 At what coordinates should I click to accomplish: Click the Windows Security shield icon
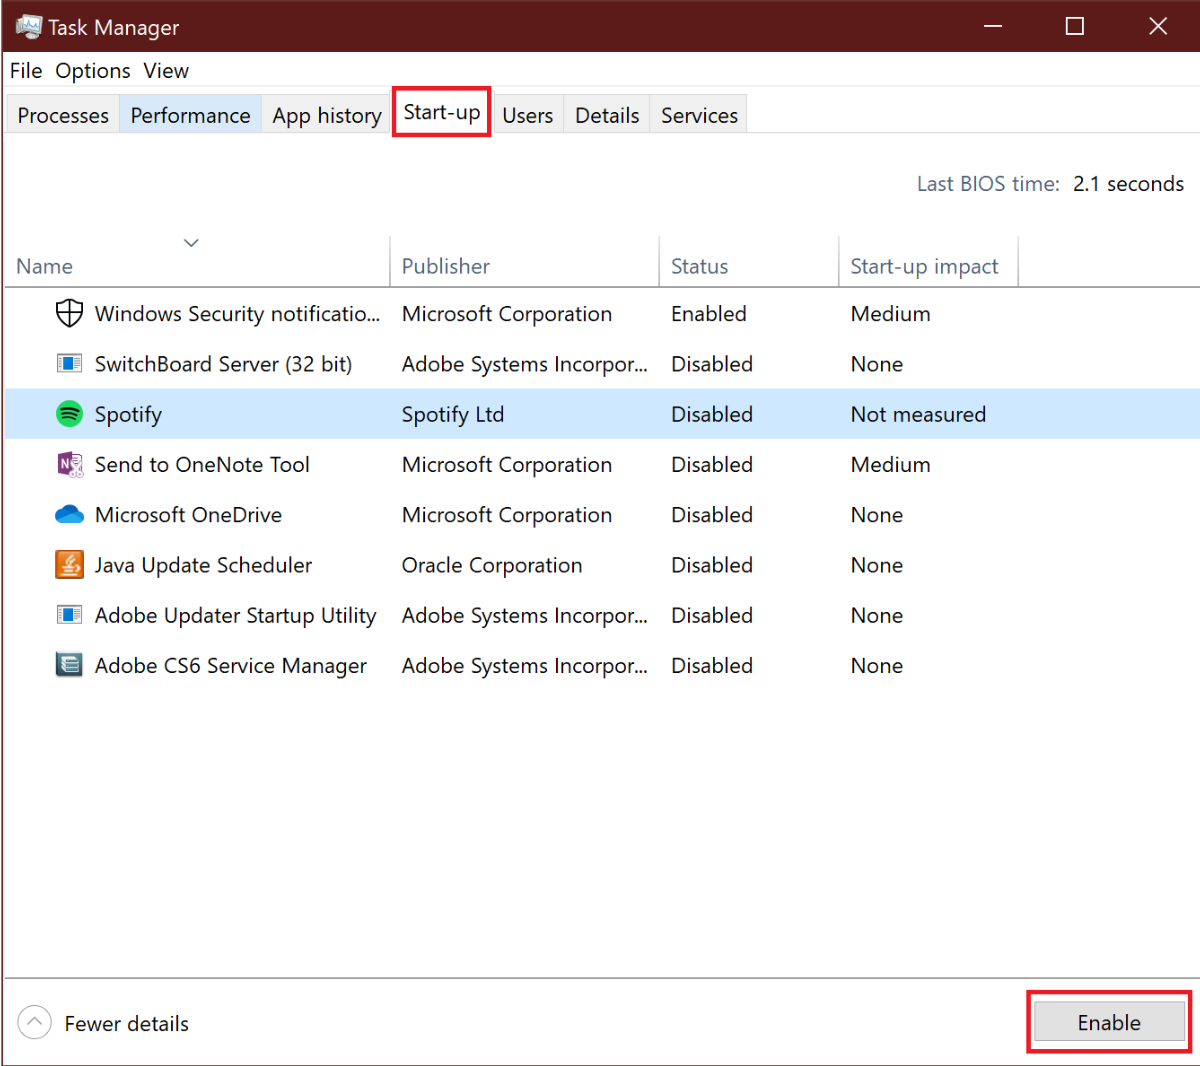pyautogui.click(x=69, y=314)
